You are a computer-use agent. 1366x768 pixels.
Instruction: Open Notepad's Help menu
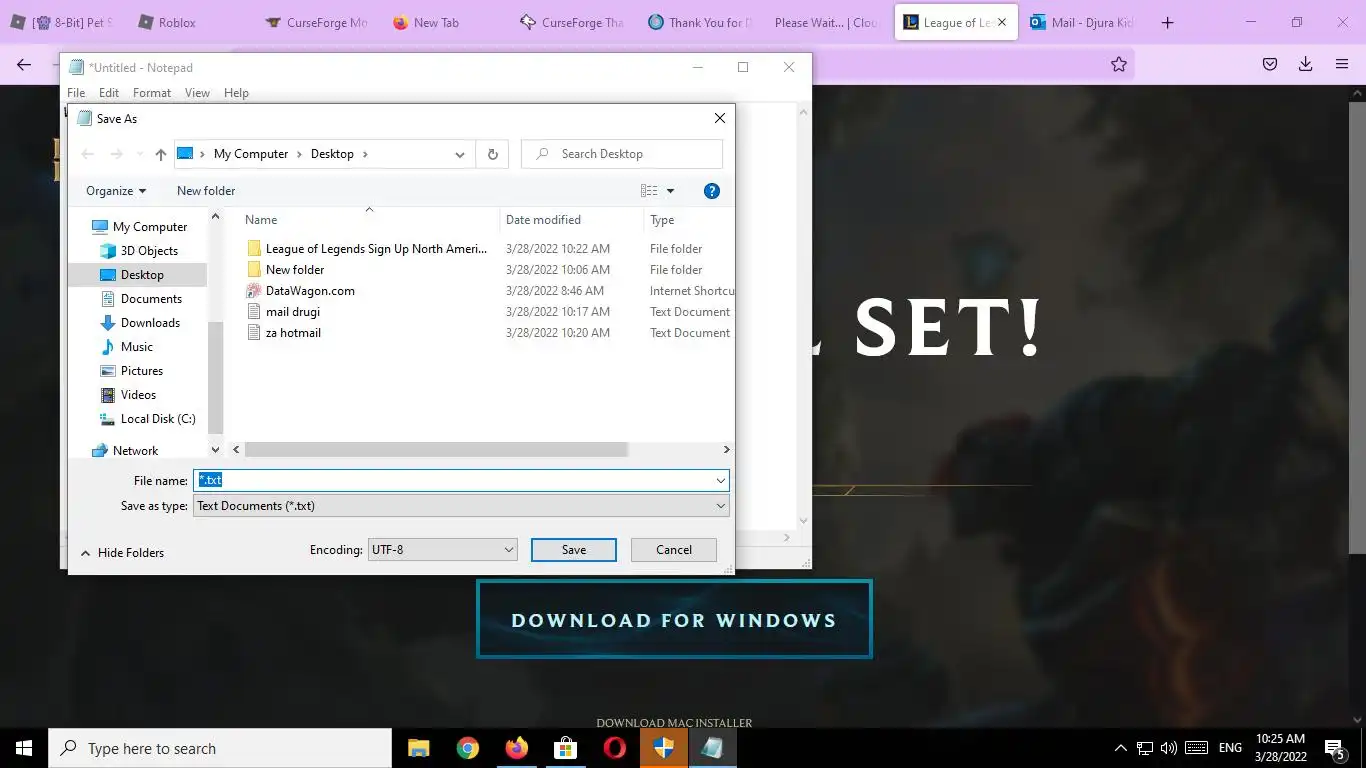[236, 93]
